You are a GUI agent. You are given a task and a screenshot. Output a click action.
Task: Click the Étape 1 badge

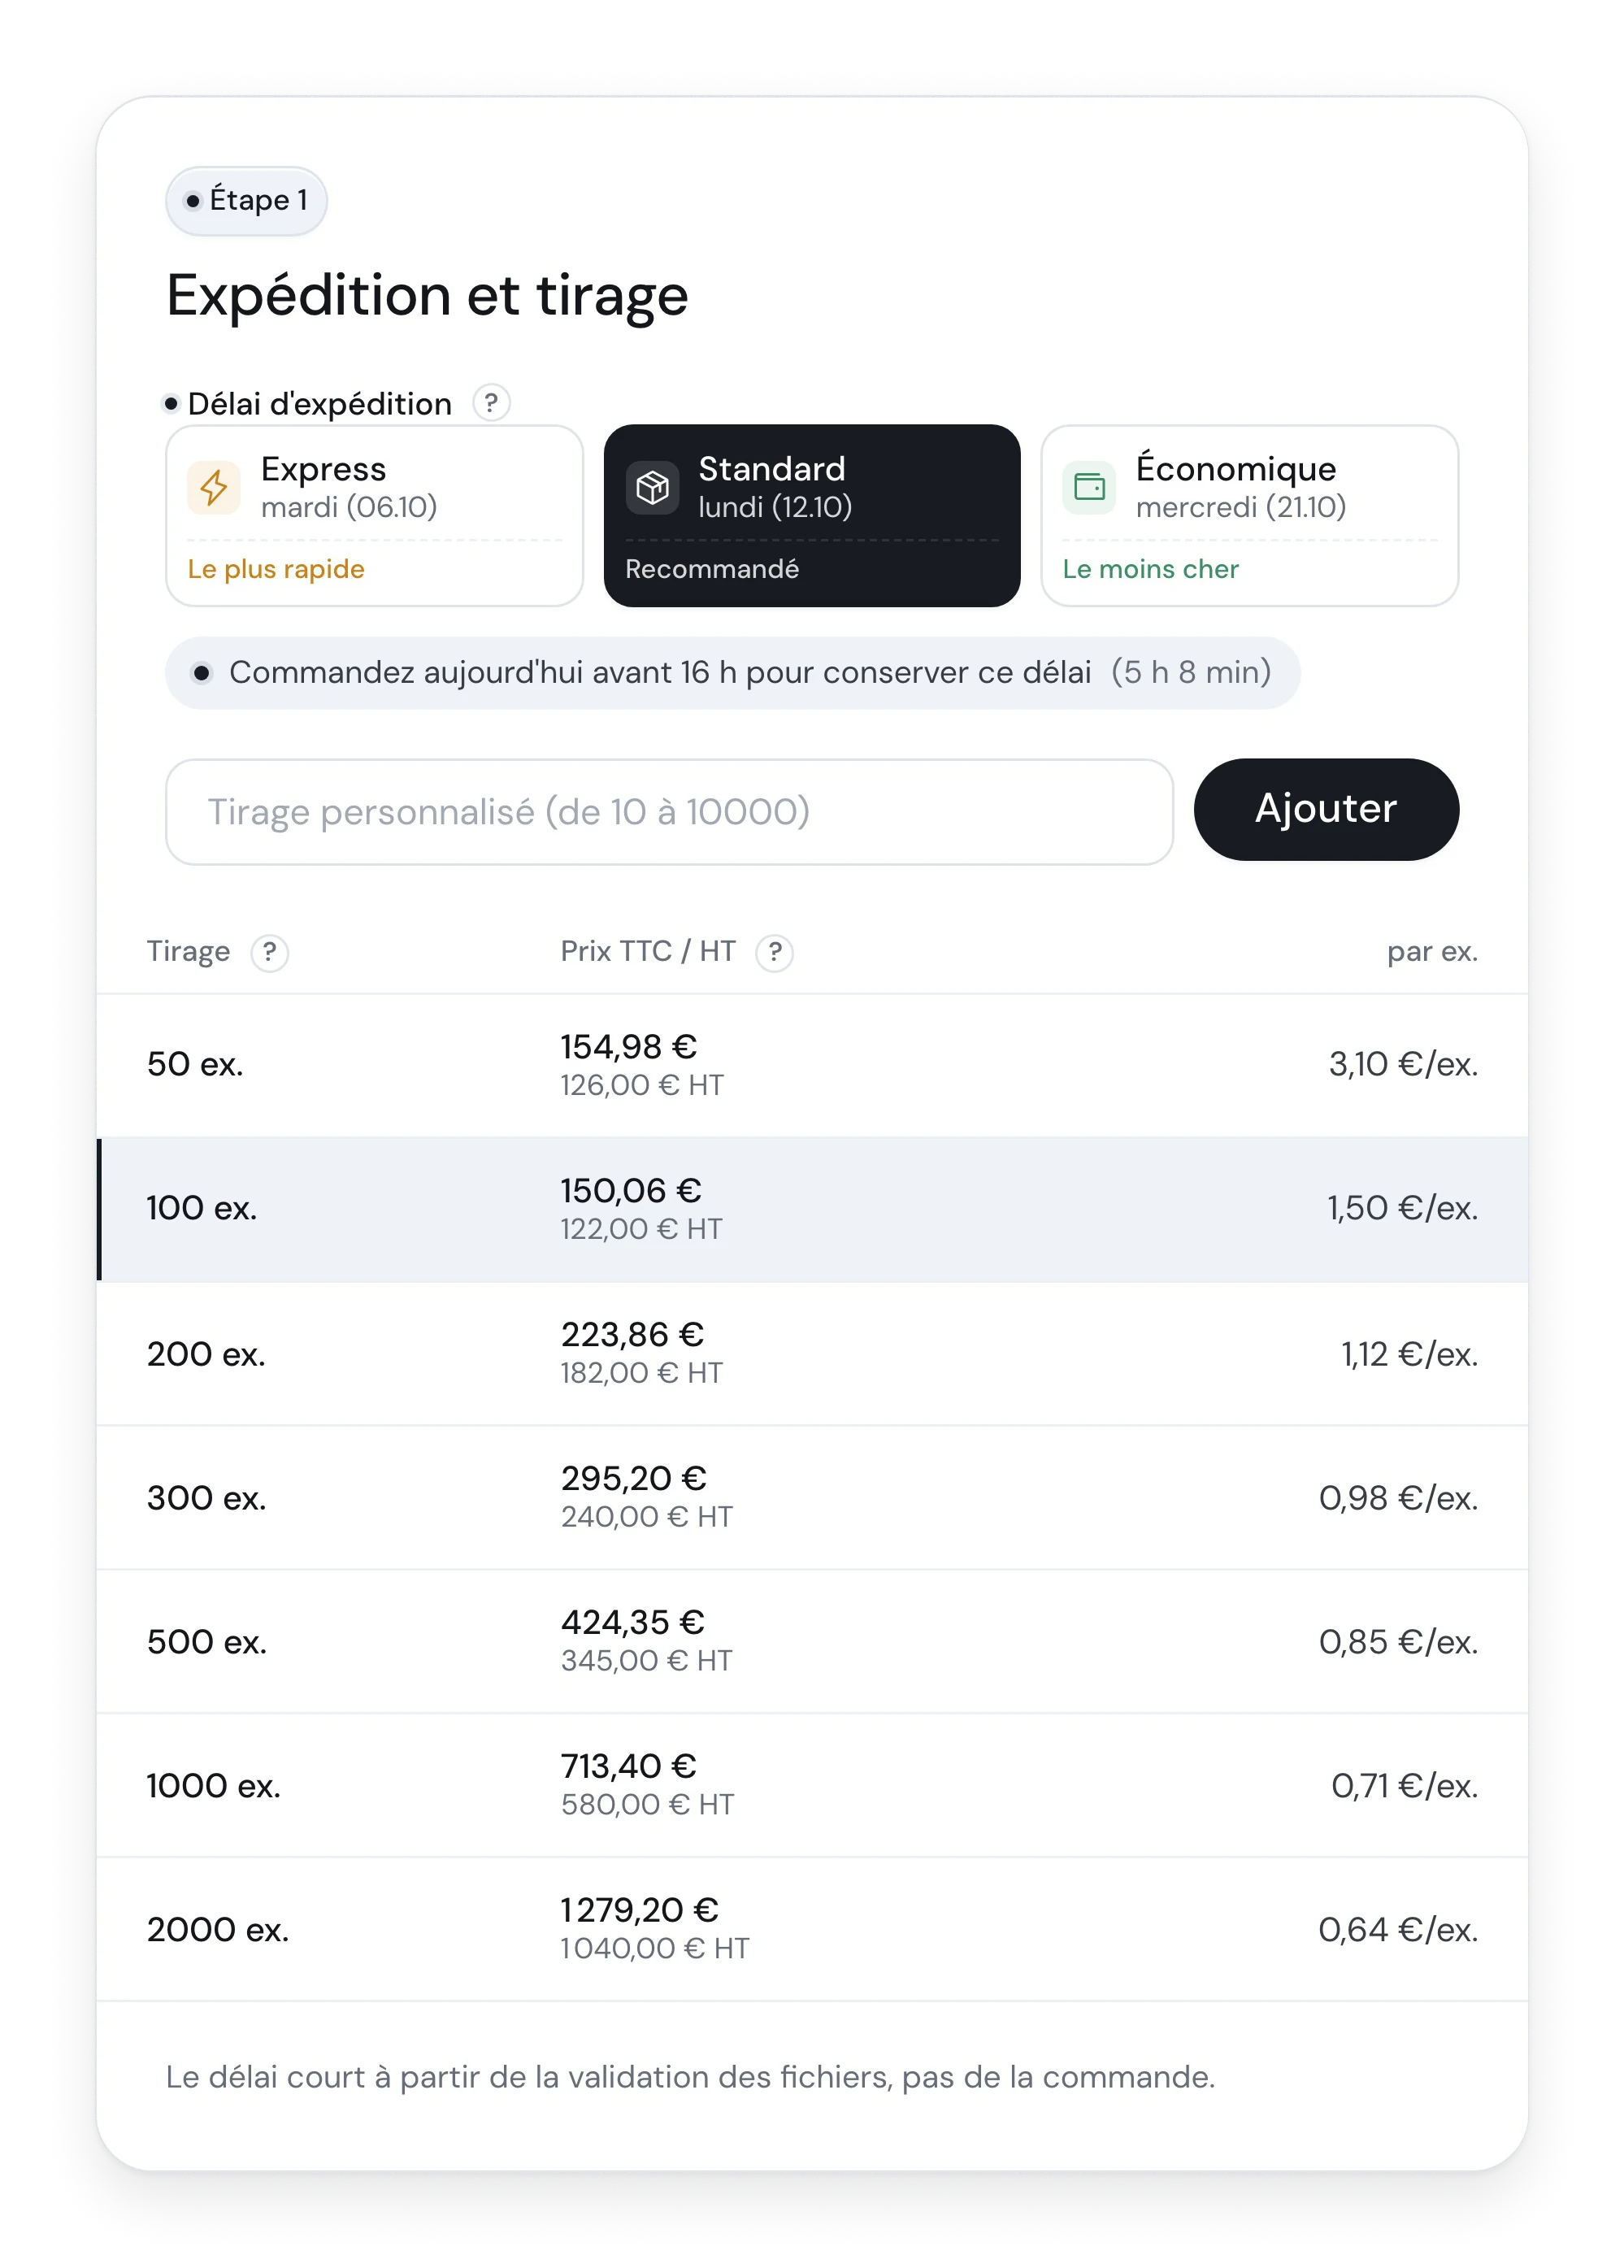246,201
